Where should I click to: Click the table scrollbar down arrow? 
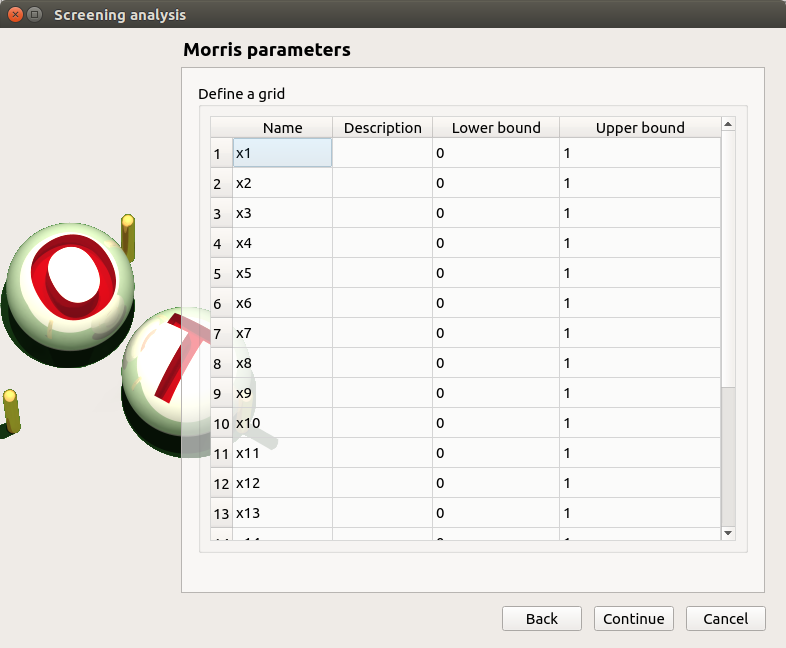pyautogui.click(x=728, y=534)
